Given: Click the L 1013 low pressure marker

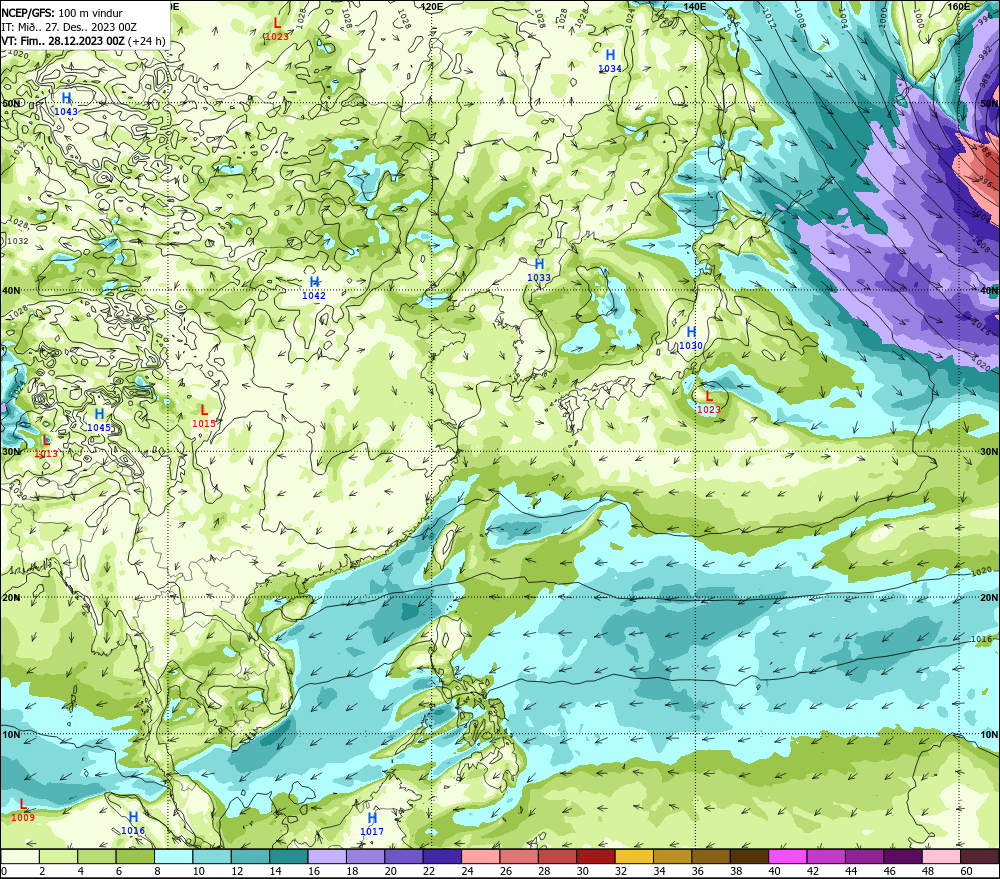Looking at the screenshot, I should pyautogui.click(x=46, y=446).
